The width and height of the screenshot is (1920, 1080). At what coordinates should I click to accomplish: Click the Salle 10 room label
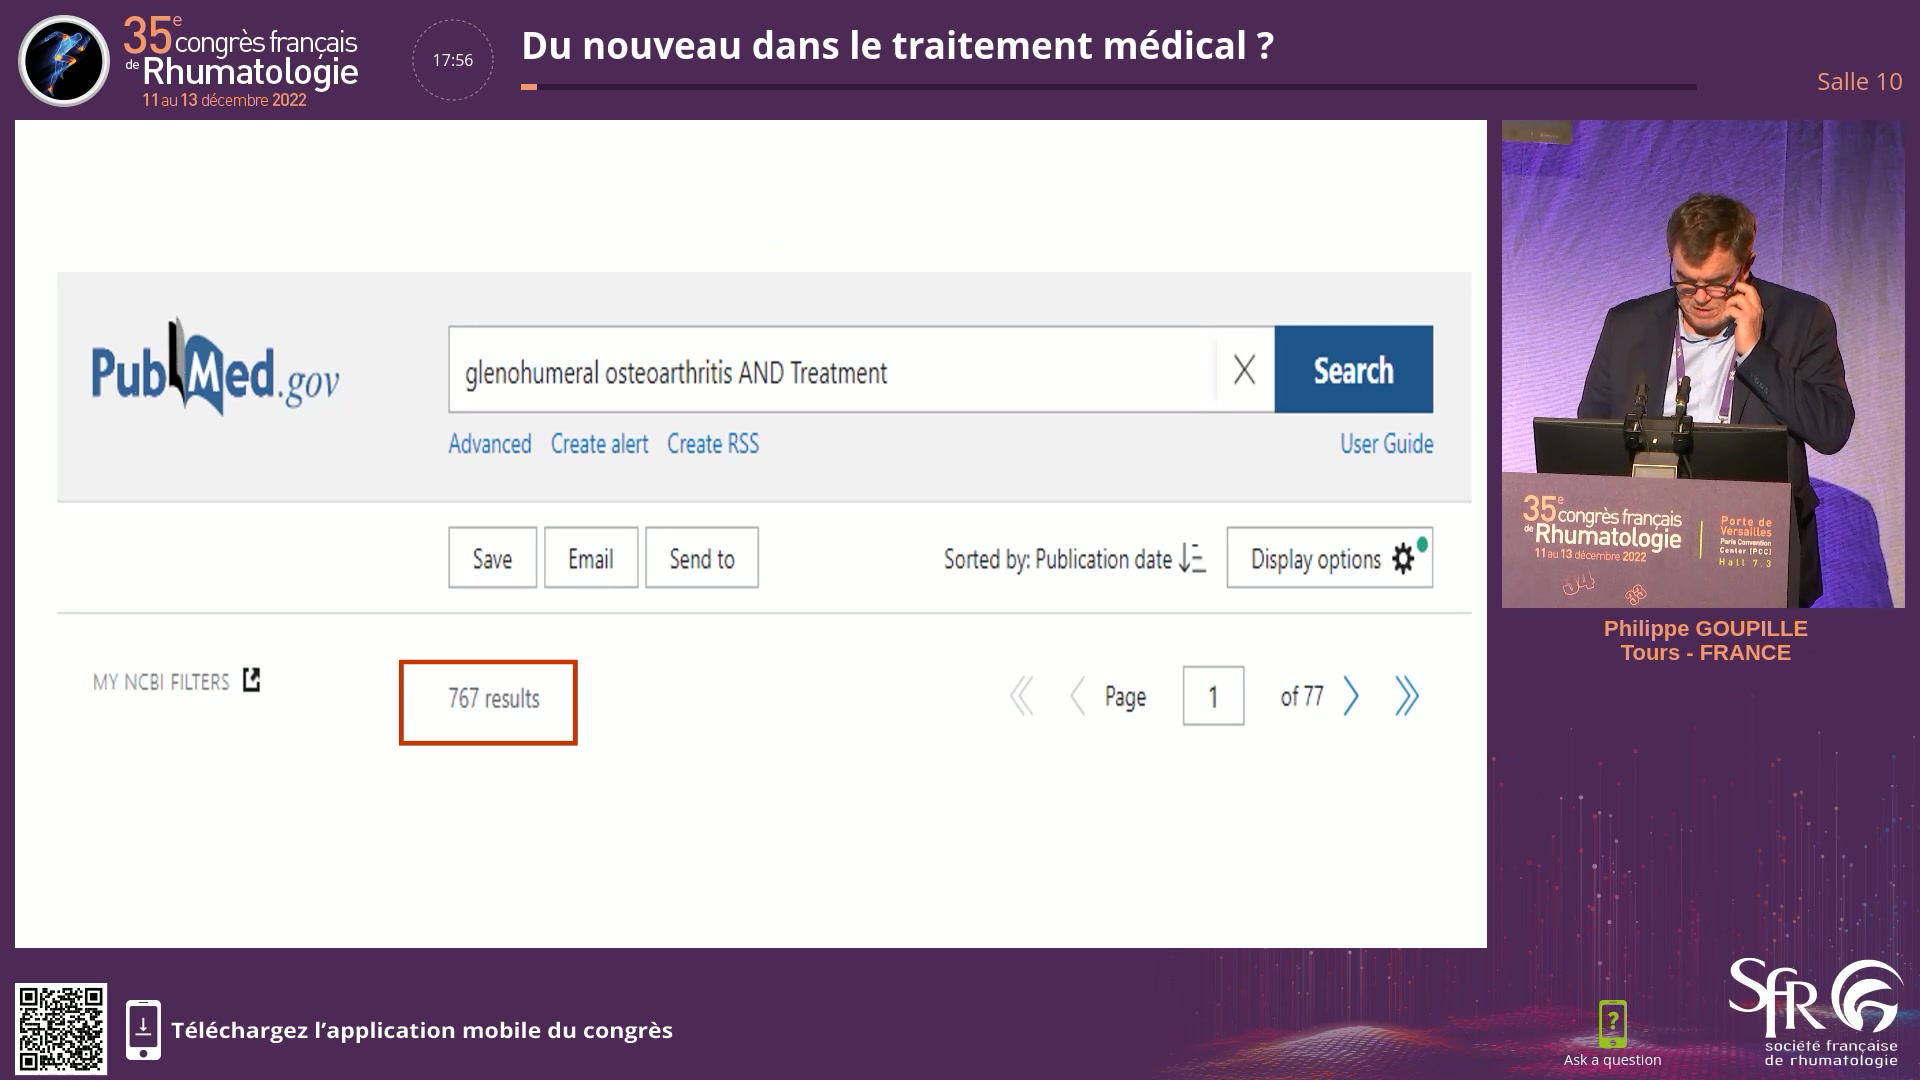tap(1859, 82)
